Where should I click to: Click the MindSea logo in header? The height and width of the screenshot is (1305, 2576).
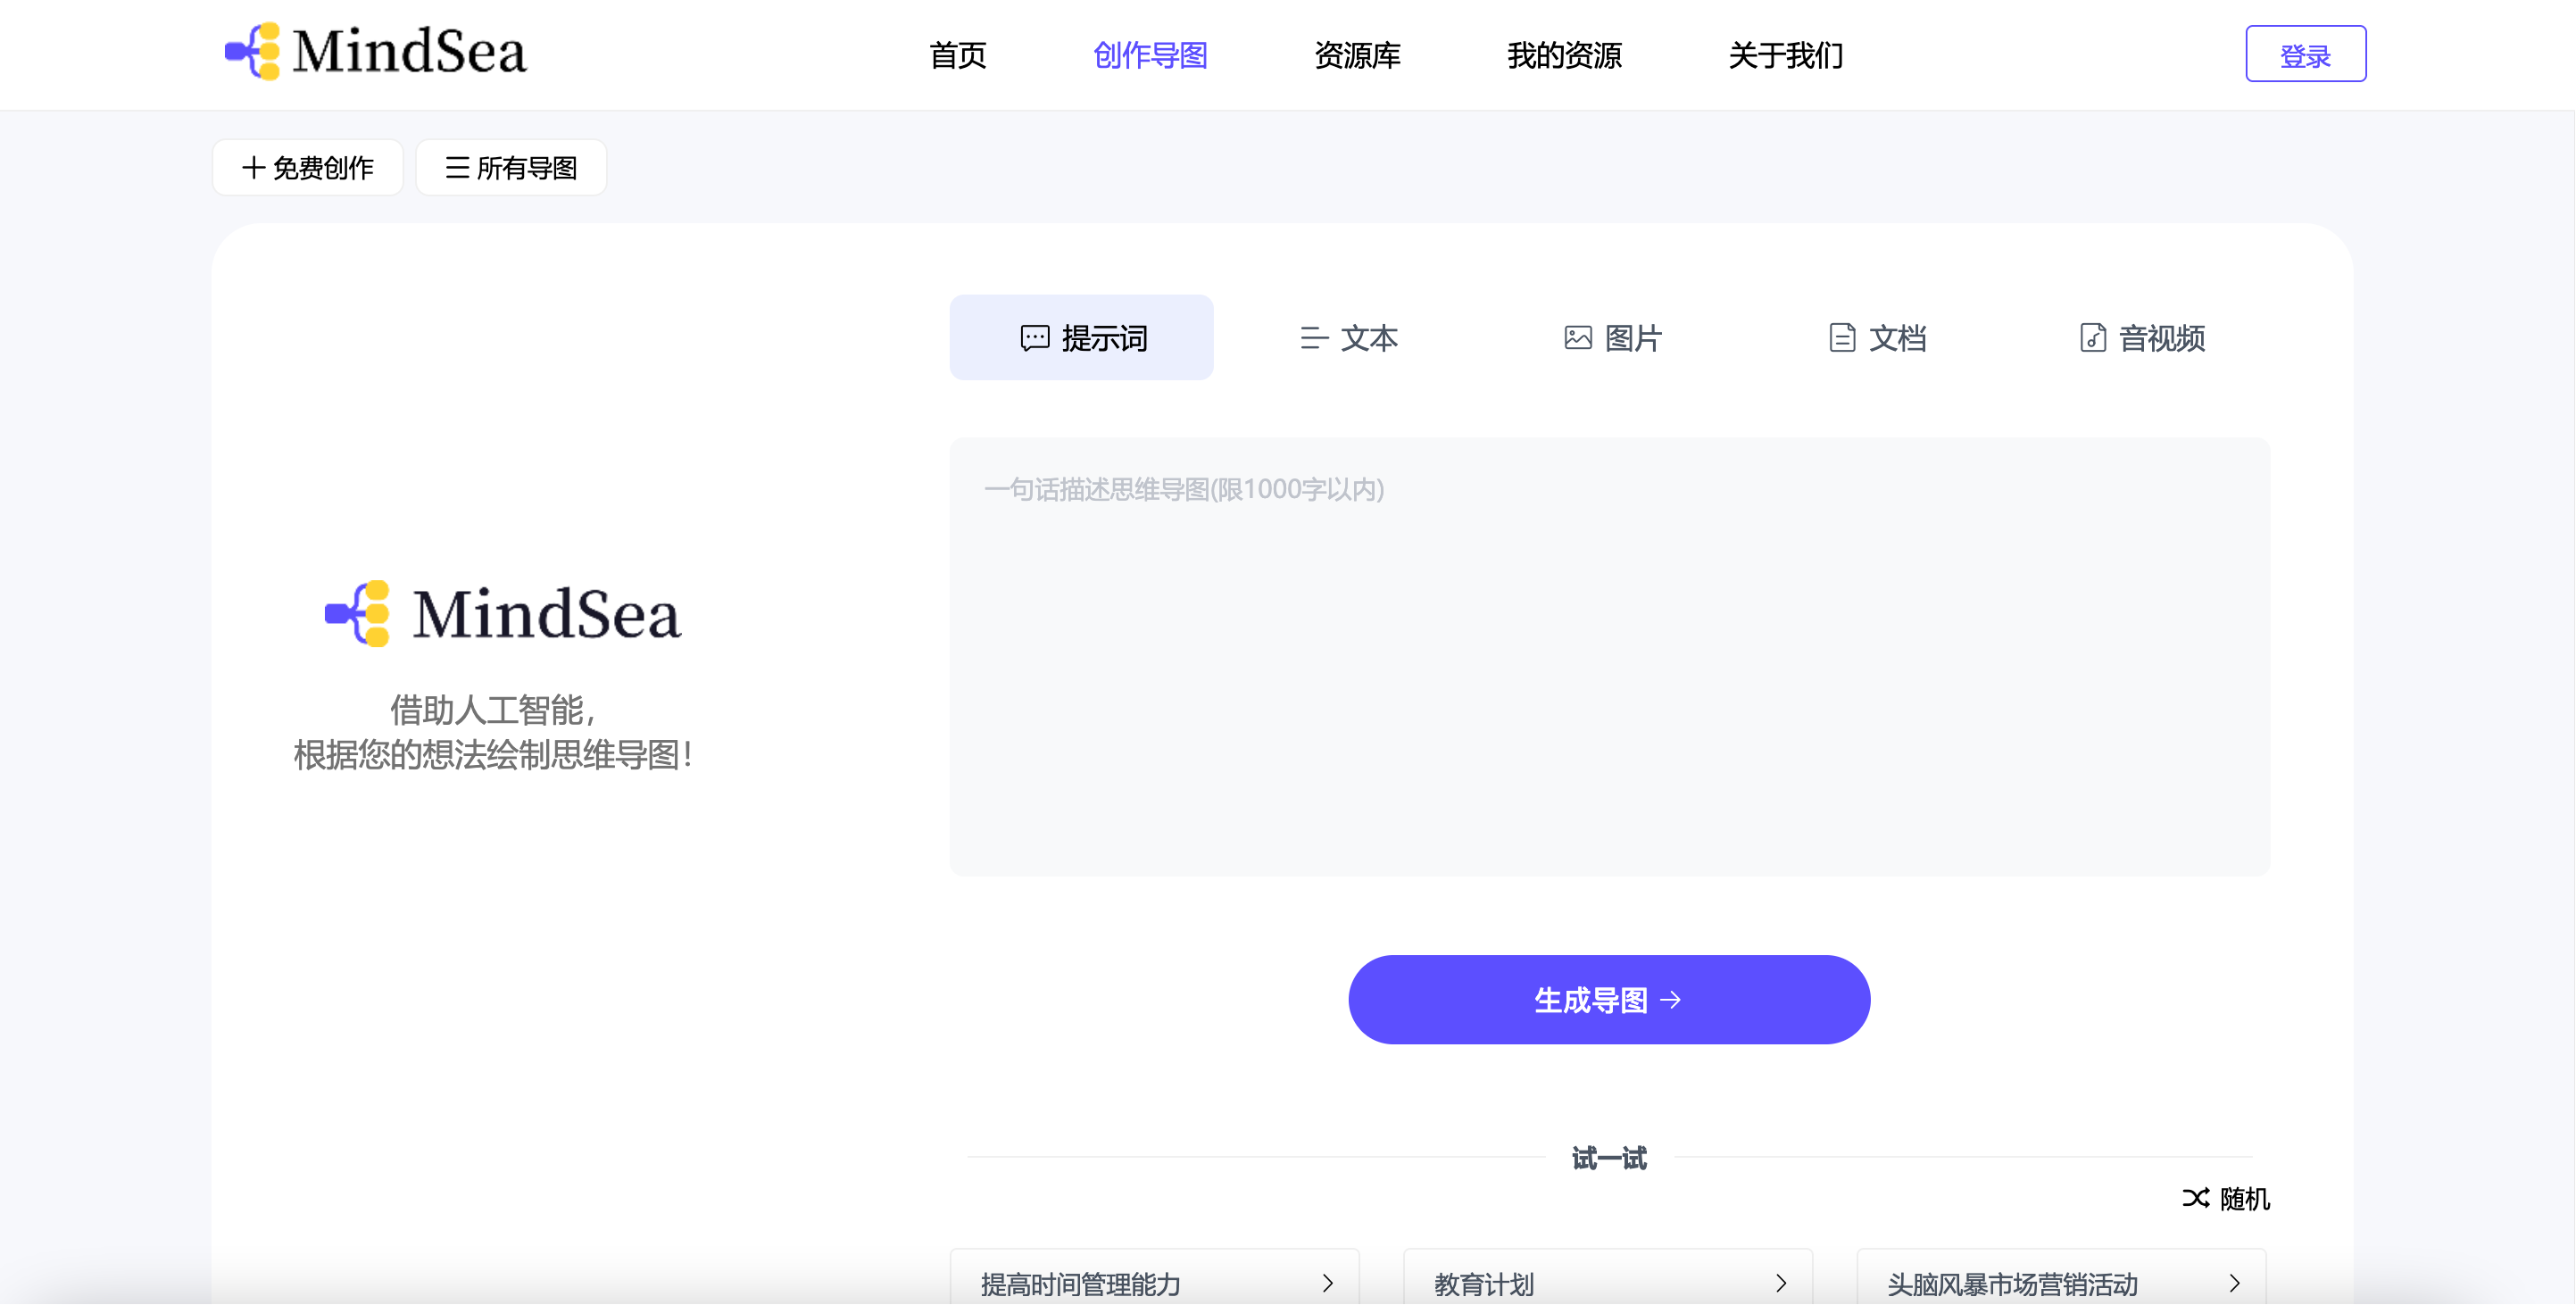pos(375,52)
